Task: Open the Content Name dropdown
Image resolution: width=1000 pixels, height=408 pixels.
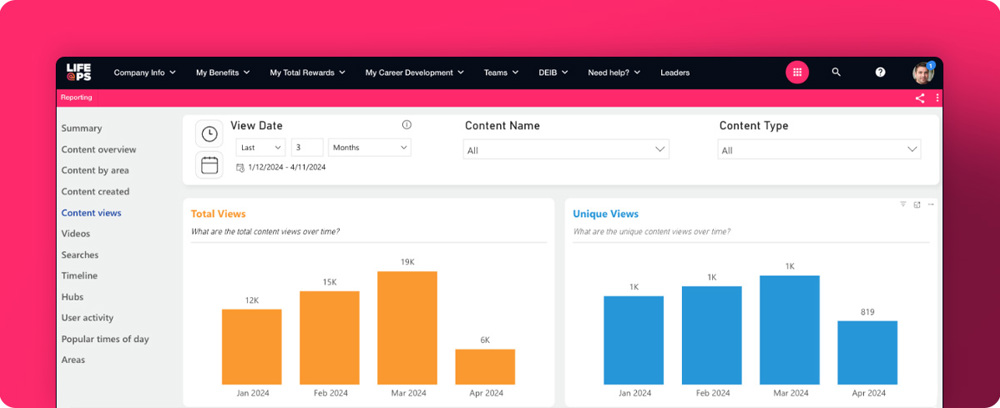Action: [566, 149]
